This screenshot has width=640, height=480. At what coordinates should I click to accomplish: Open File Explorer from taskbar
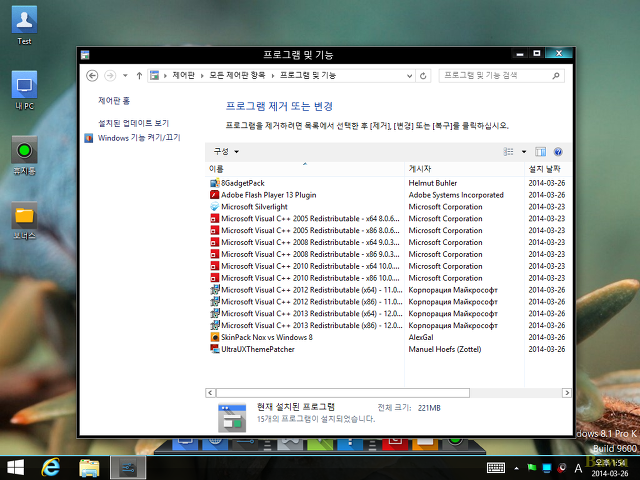[89, 468]
